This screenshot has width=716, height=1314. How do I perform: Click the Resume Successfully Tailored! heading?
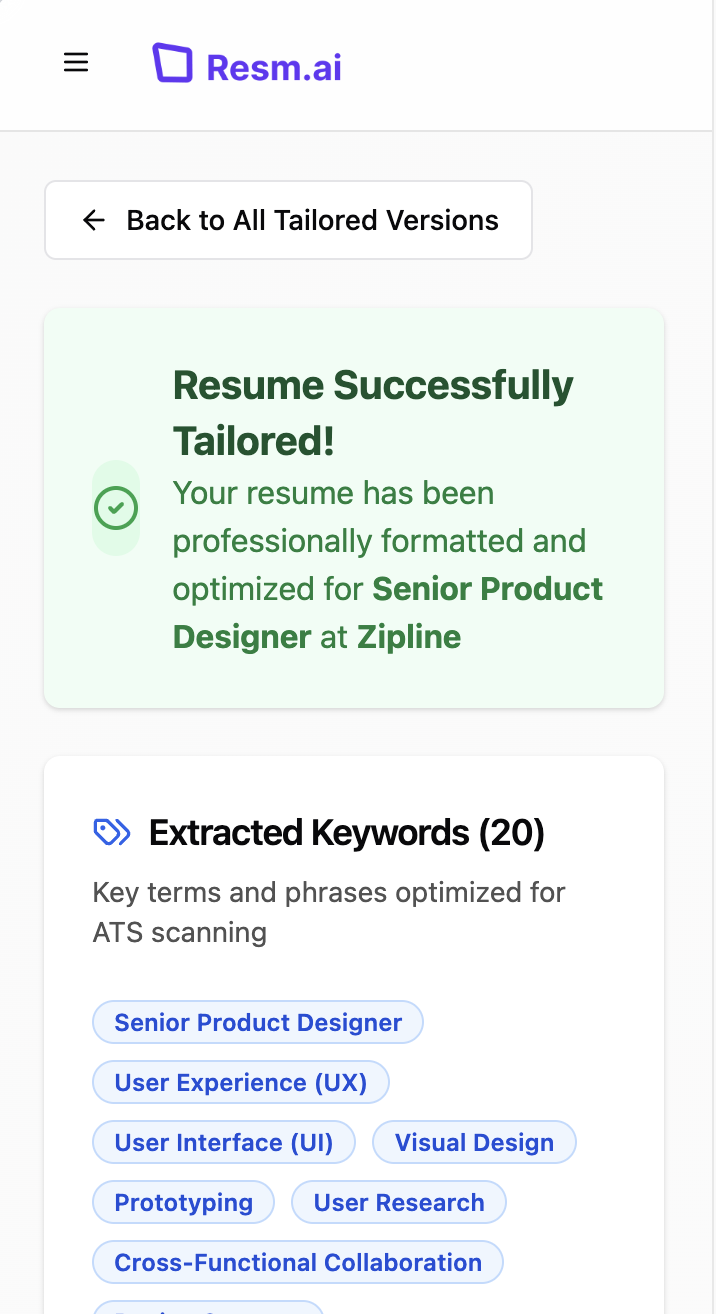pos(372,411)
